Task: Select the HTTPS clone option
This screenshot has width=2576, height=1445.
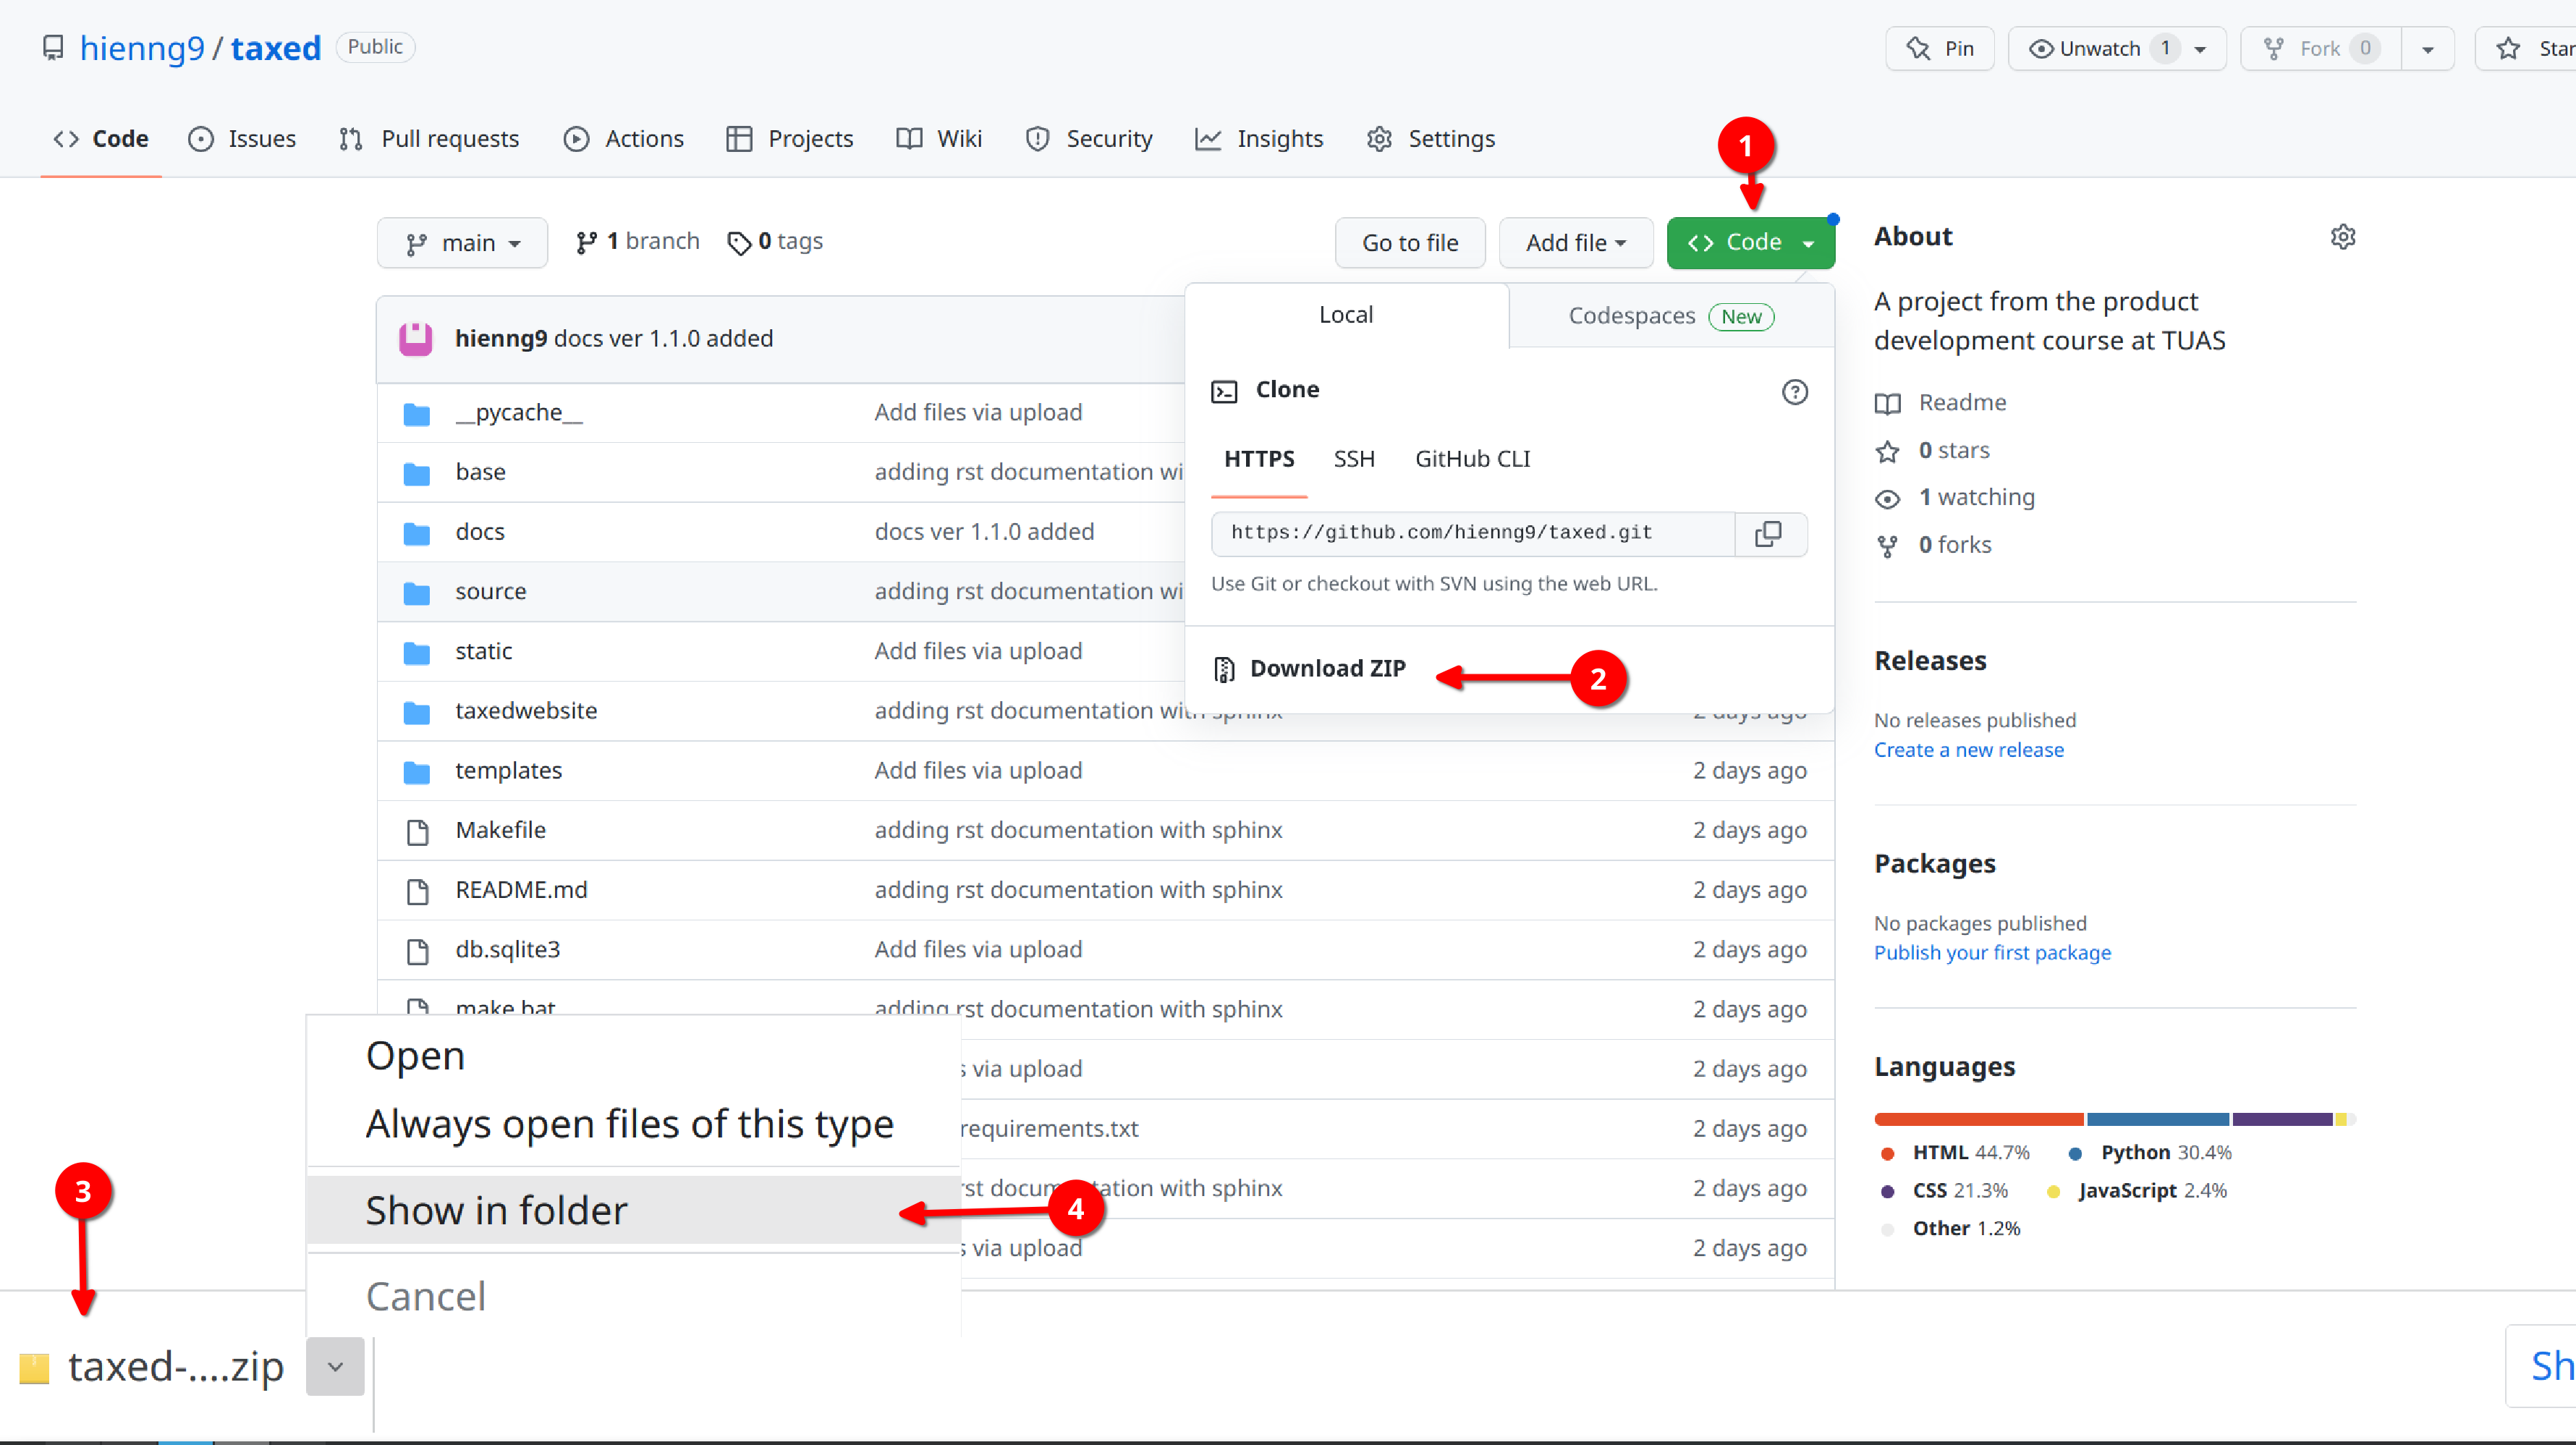Action: [1259, 459]
